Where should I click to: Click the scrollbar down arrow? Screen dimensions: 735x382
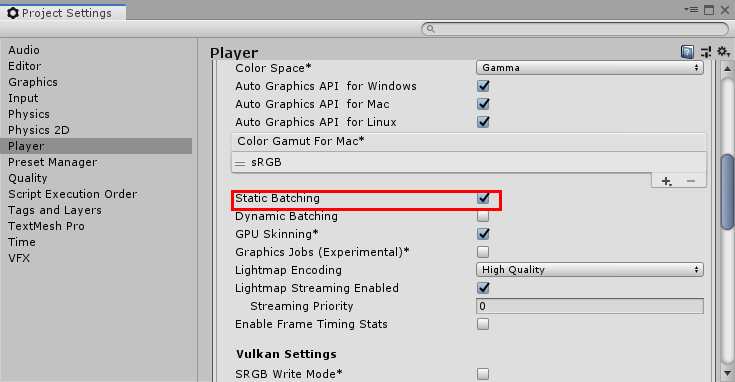pyautogui.click(x=727, y=374)
